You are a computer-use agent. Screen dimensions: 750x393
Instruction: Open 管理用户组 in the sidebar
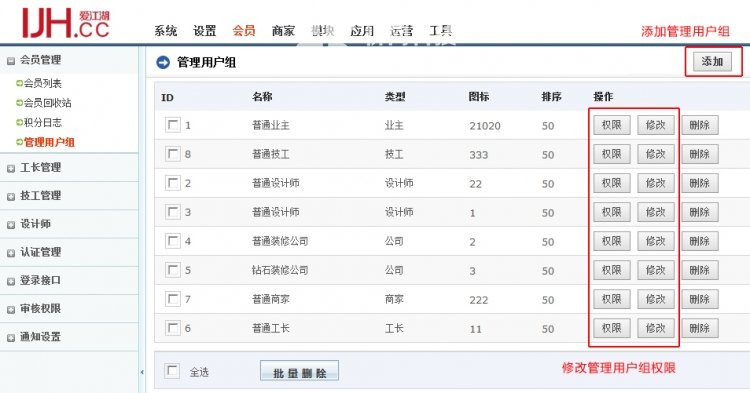coord(49,142)
